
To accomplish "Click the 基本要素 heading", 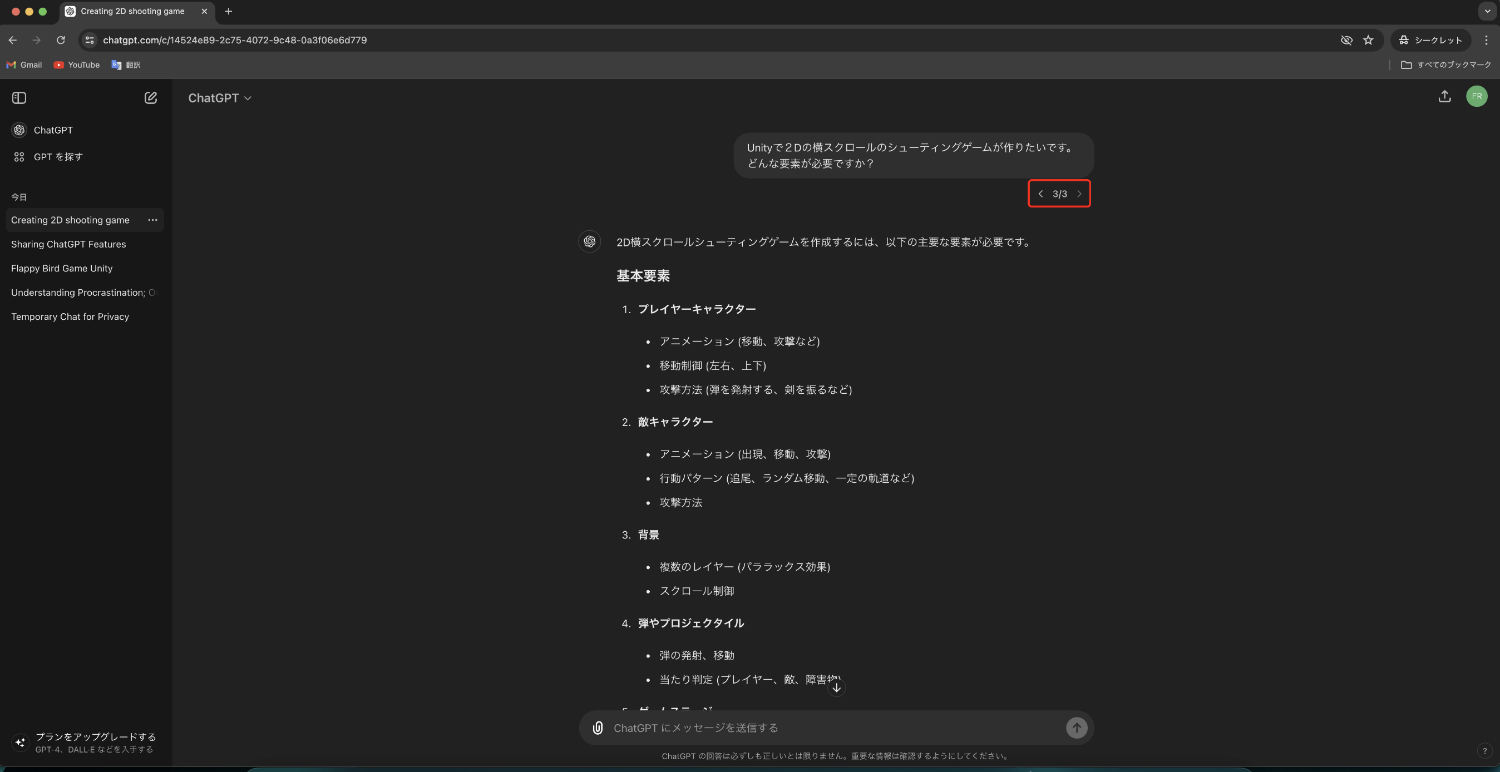I will [643, 275].
